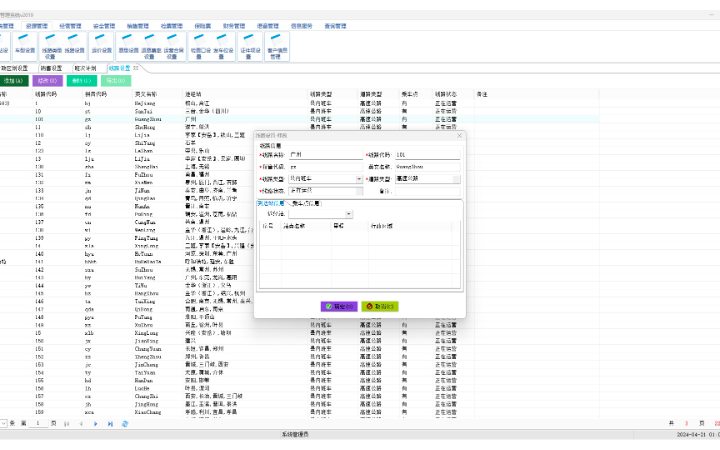Select the JinCheng row in the table
Image resolution: width=720 pixels, height=450 pixels.
pos(299,365)
